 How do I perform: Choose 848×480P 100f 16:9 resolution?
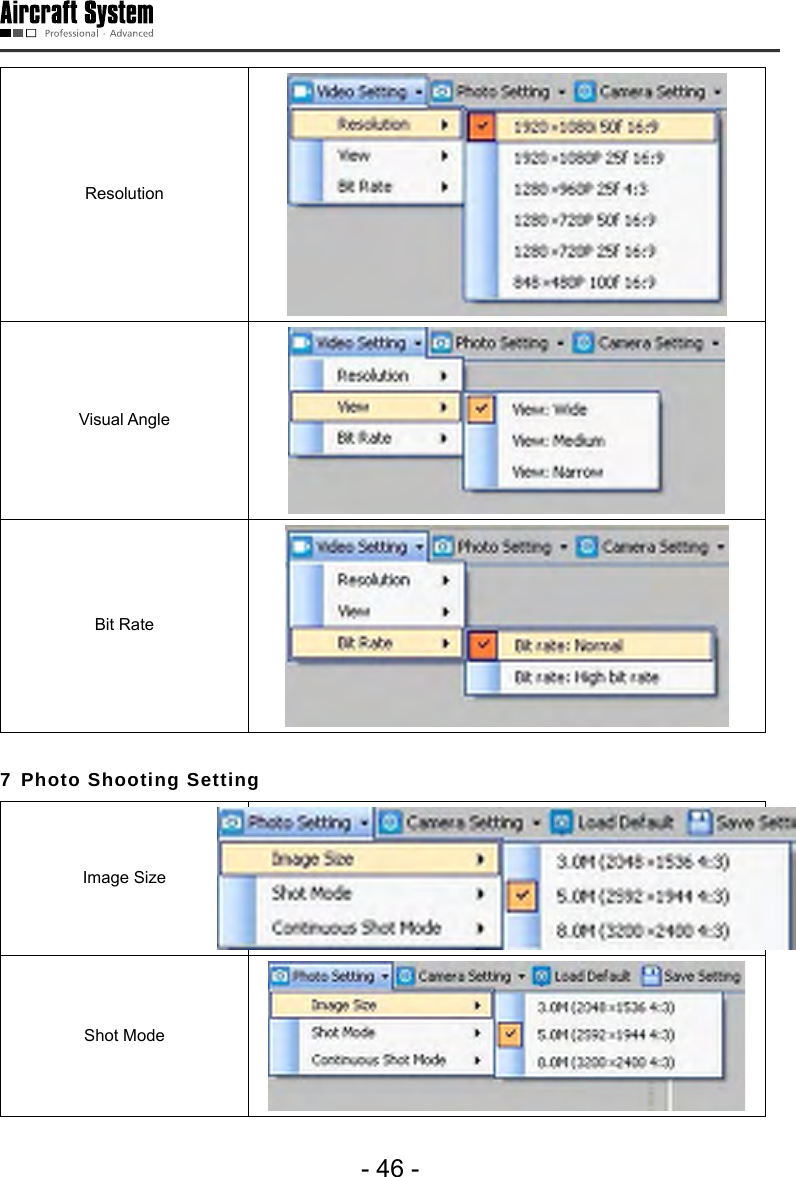591,282
